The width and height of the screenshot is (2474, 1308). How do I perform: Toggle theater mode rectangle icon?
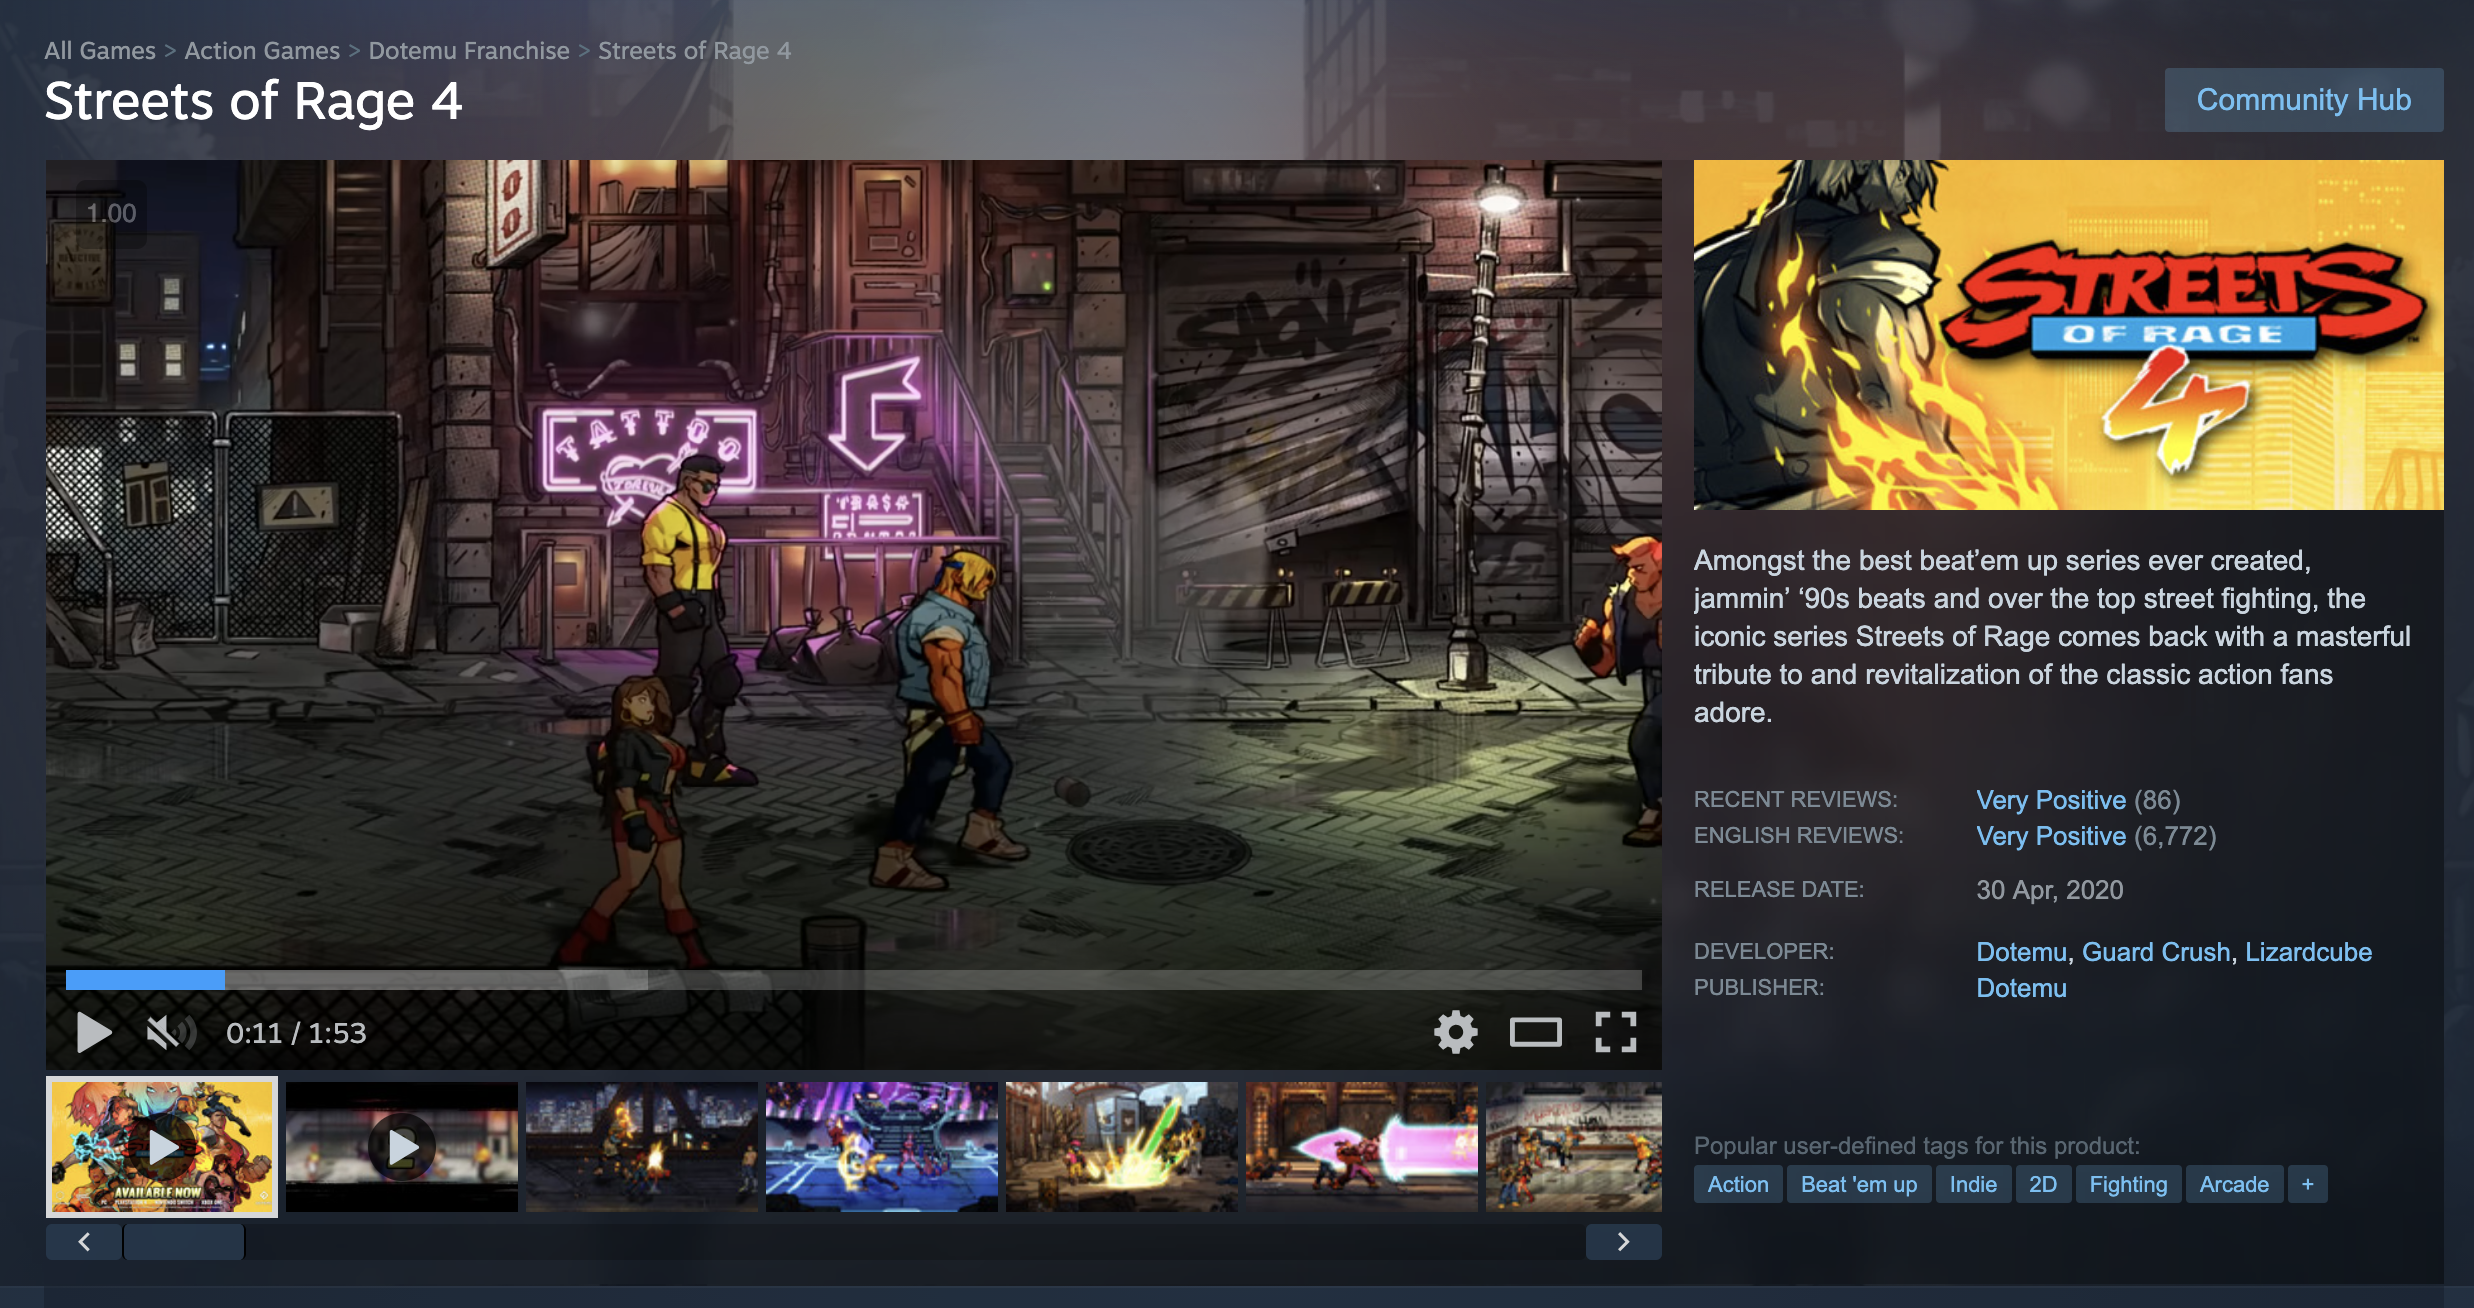[x=1535, y=1032]
